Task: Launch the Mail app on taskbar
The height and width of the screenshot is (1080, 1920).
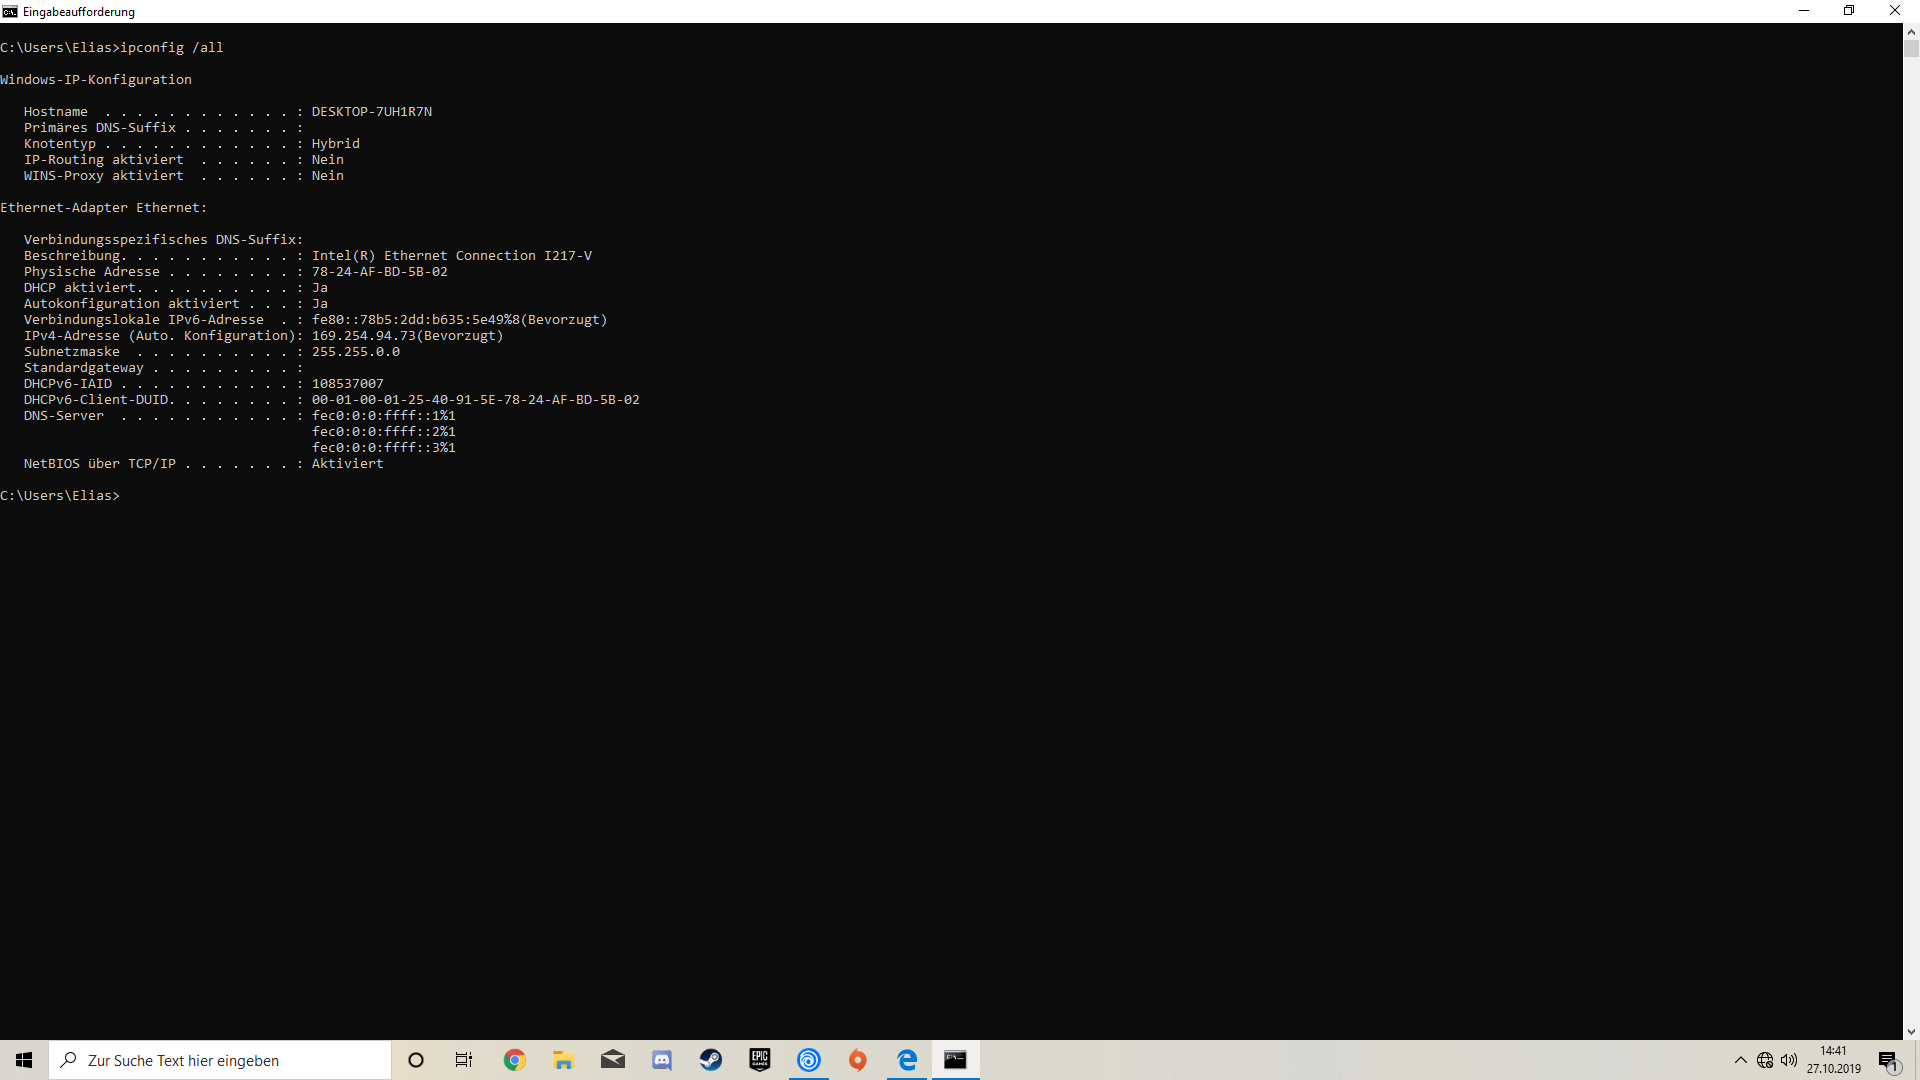Action: click(613, 1060)
